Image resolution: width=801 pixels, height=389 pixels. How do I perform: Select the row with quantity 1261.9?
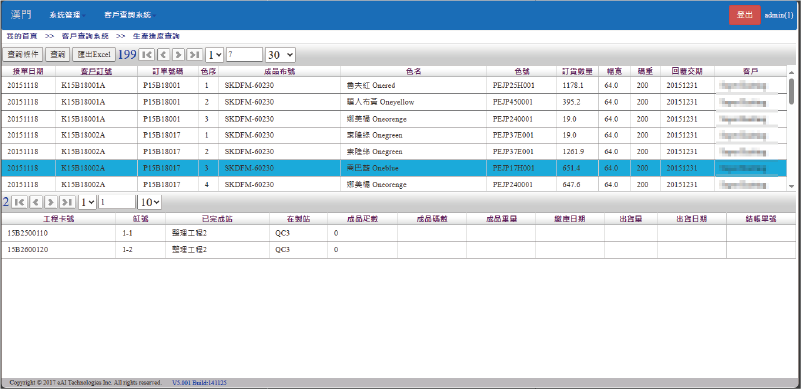(x=394, y=151)
